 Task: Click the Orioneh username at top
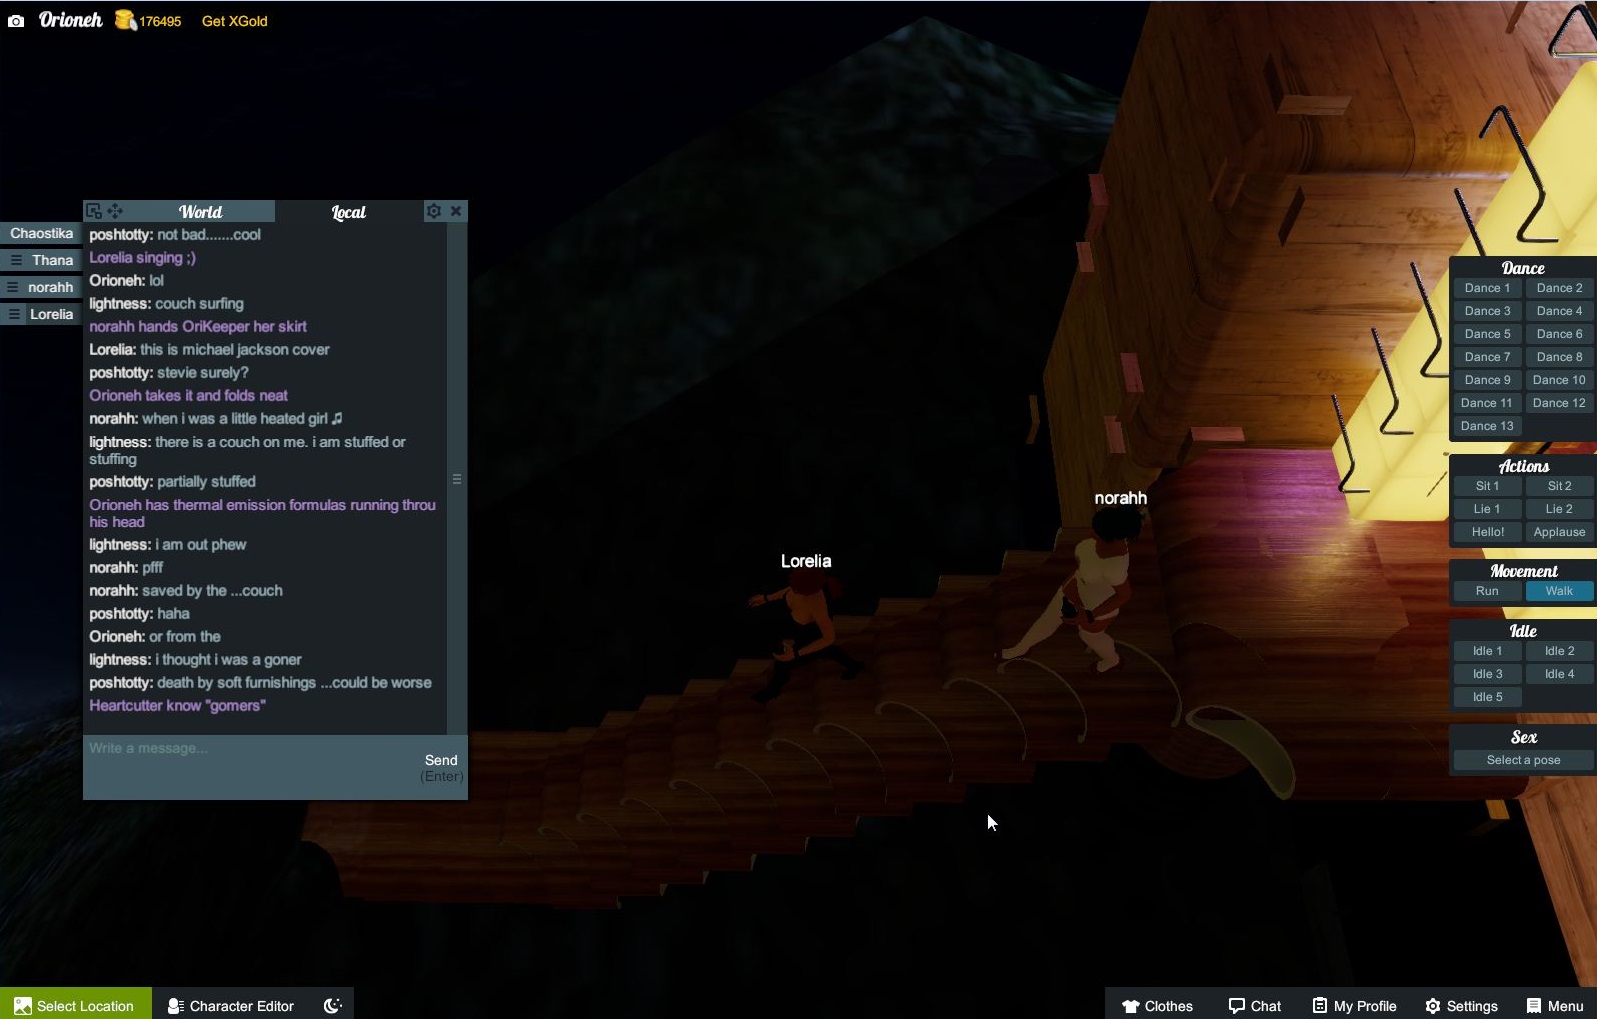pos(70,20)
